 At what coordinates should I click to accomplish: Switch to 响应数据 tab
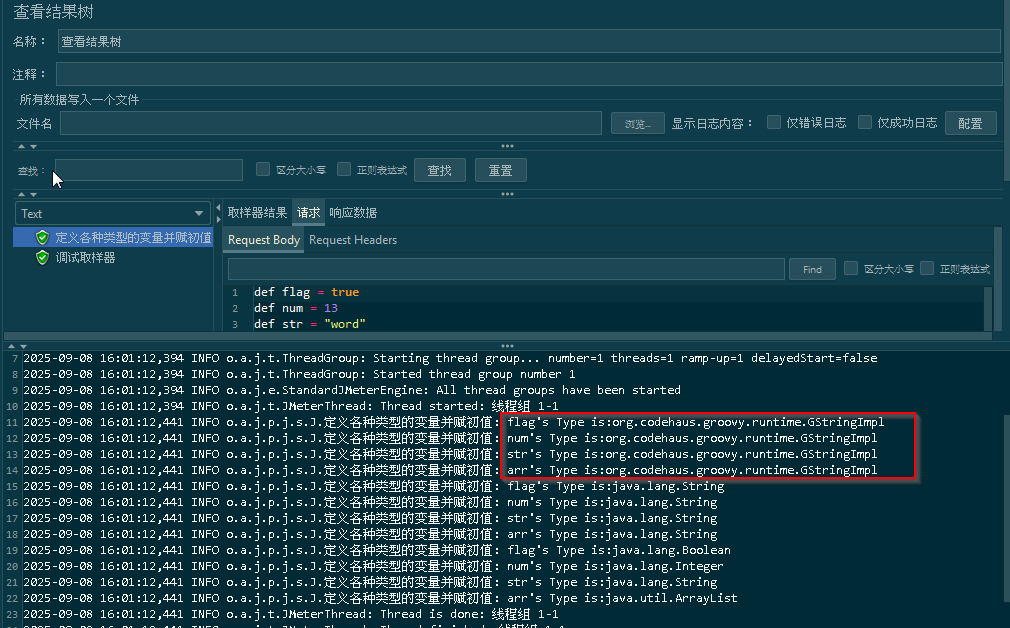coord(353,213)
